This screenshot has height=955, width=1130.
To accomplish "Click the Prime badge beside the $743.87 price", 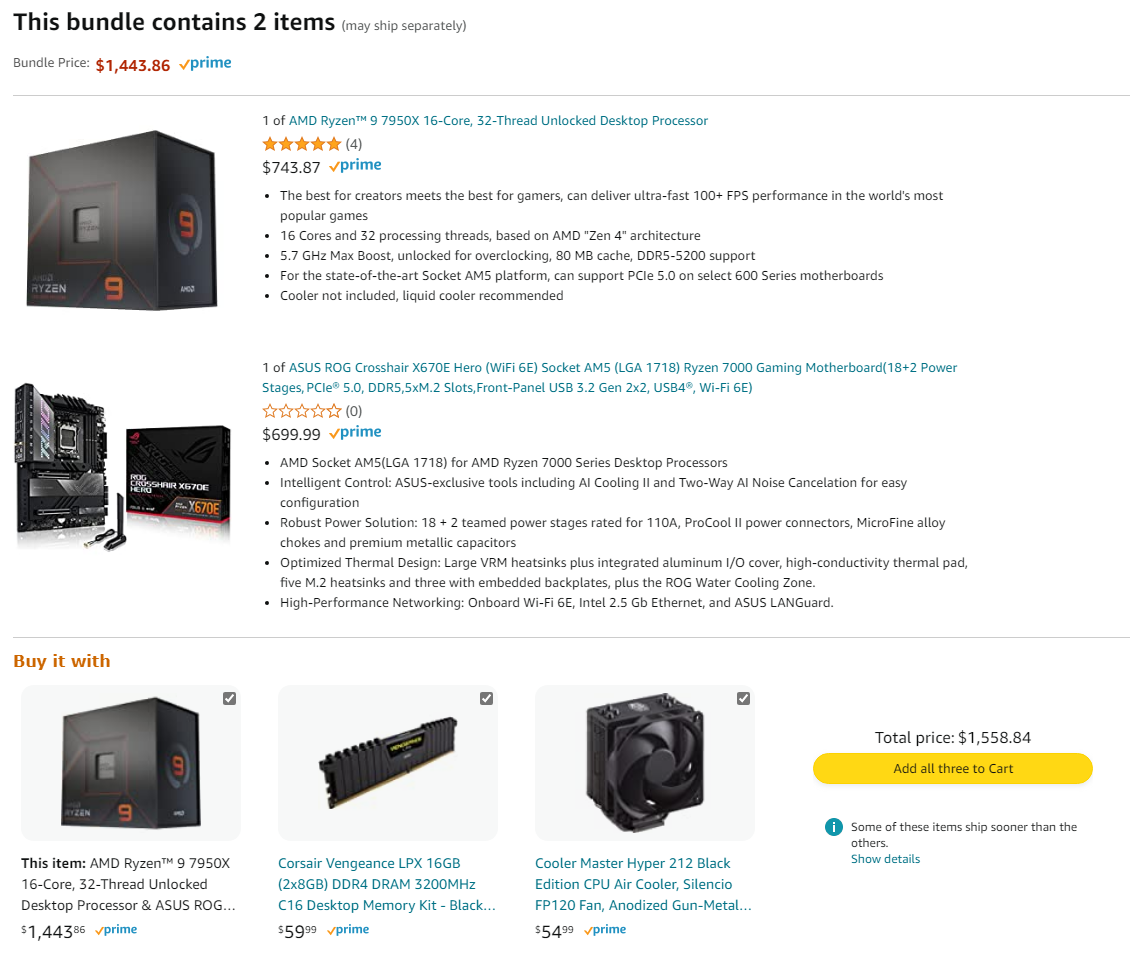I will coord(355,166).
